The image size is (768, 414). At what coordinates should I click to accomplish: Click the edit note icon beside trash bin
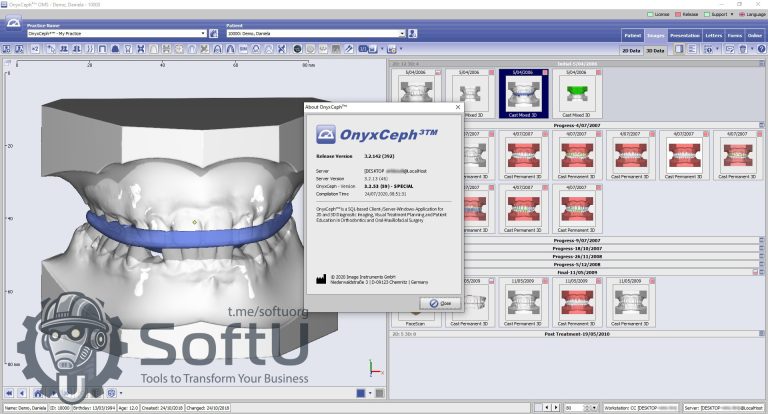730,49
